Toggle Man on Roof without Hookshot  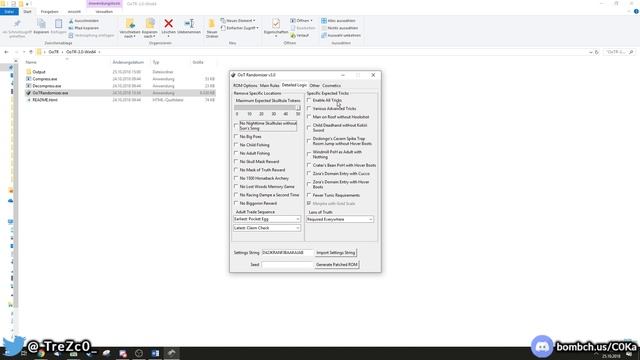coord(309,117)
